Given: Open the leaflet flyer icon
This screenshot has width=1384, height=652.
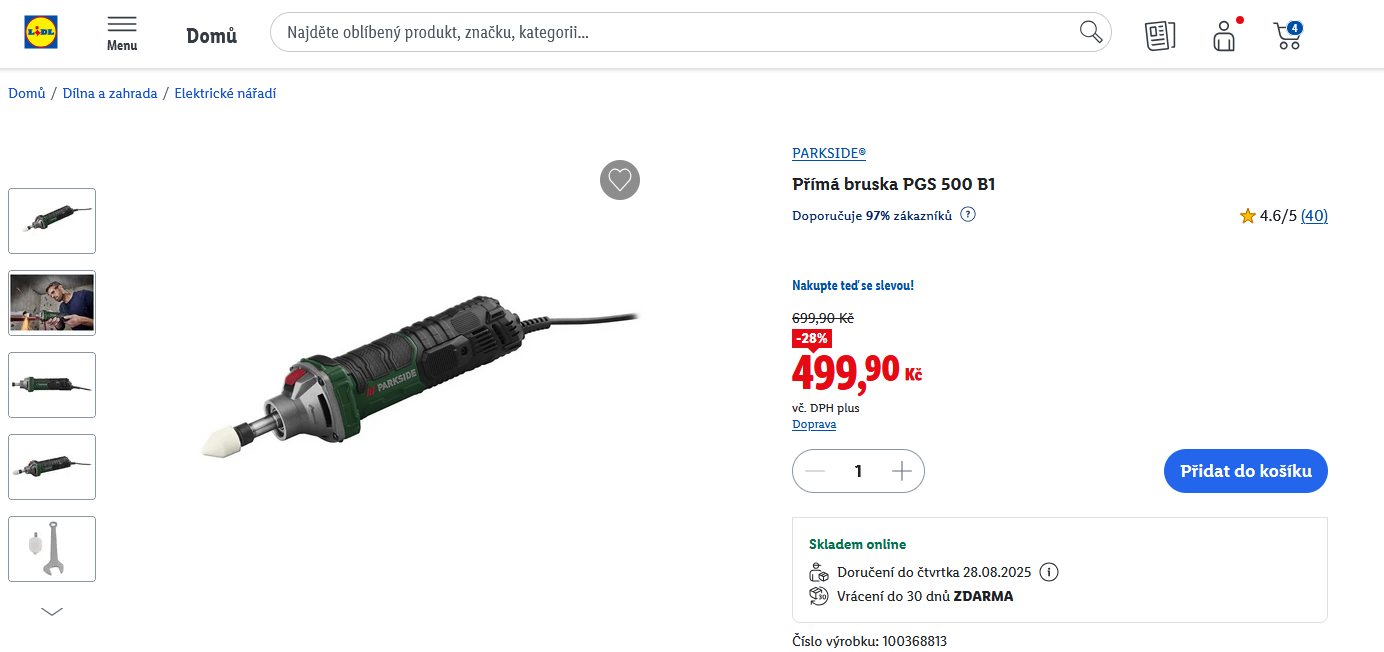Looking at the screenshot, I should [x=1160, y=36].
